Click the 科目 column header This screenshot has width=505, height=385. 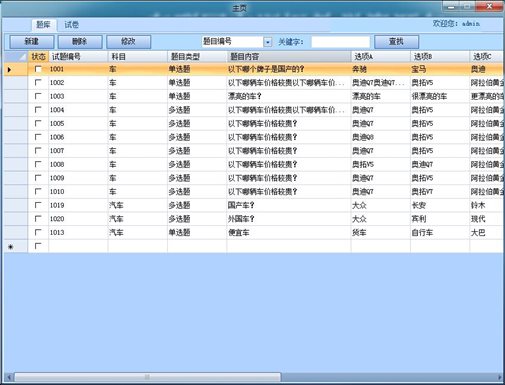click(x=138, y=57)
